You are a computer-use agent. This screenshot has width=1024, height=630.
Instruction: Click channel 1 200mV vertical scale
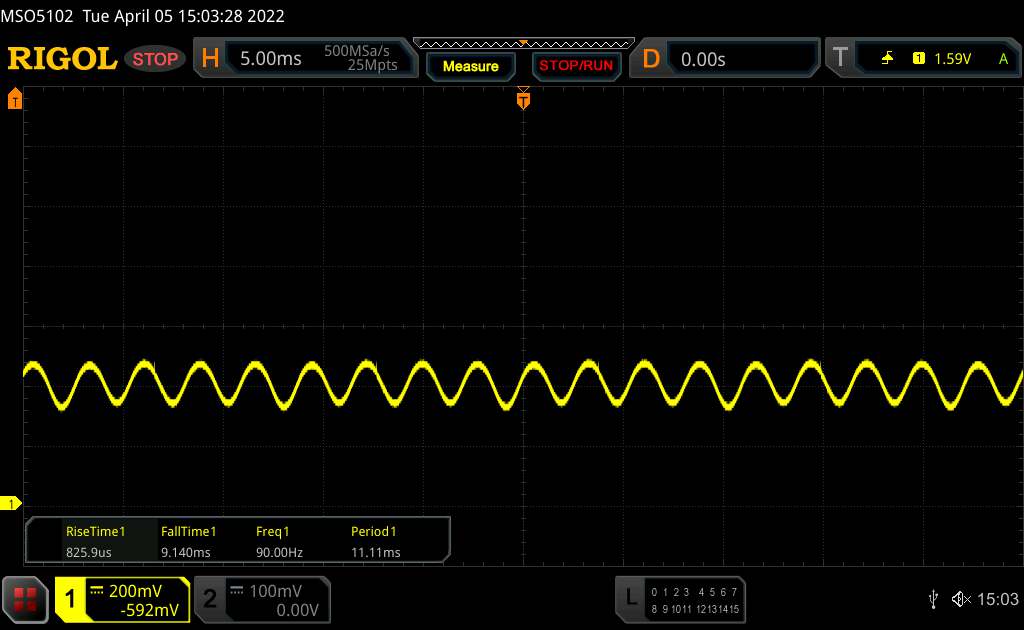(135, 591)
